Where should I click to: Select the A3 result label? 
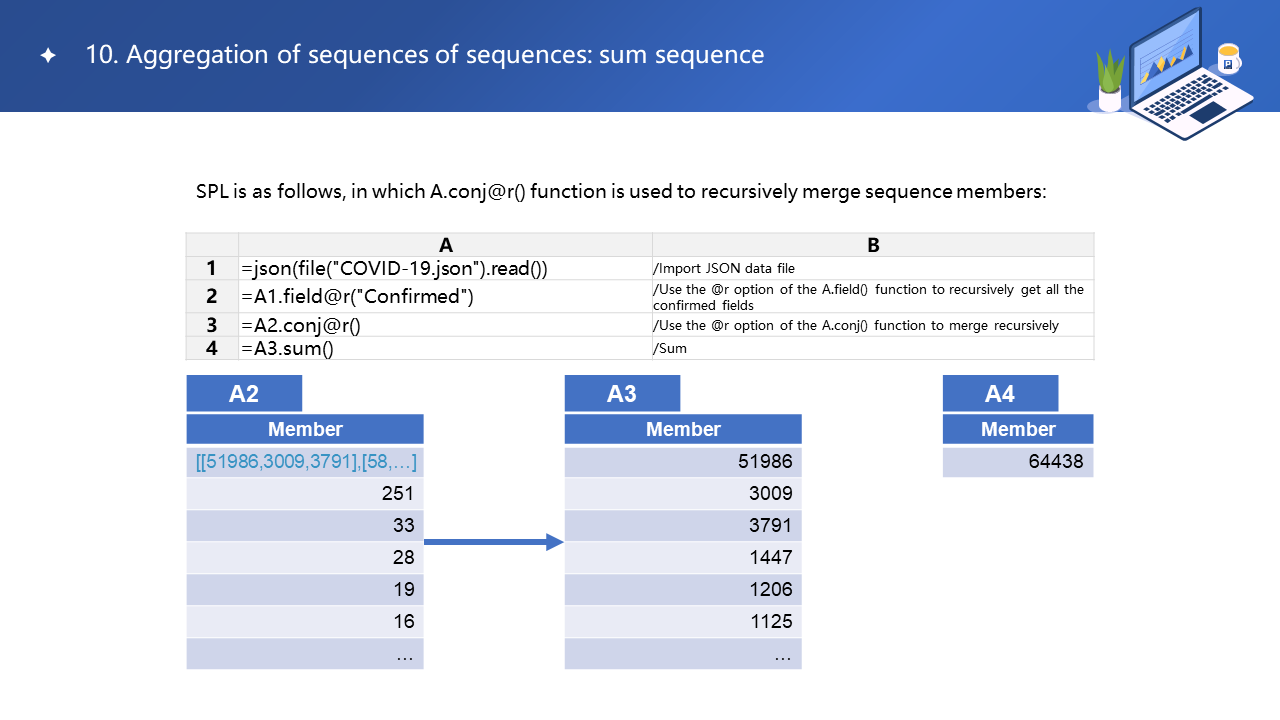622,394
